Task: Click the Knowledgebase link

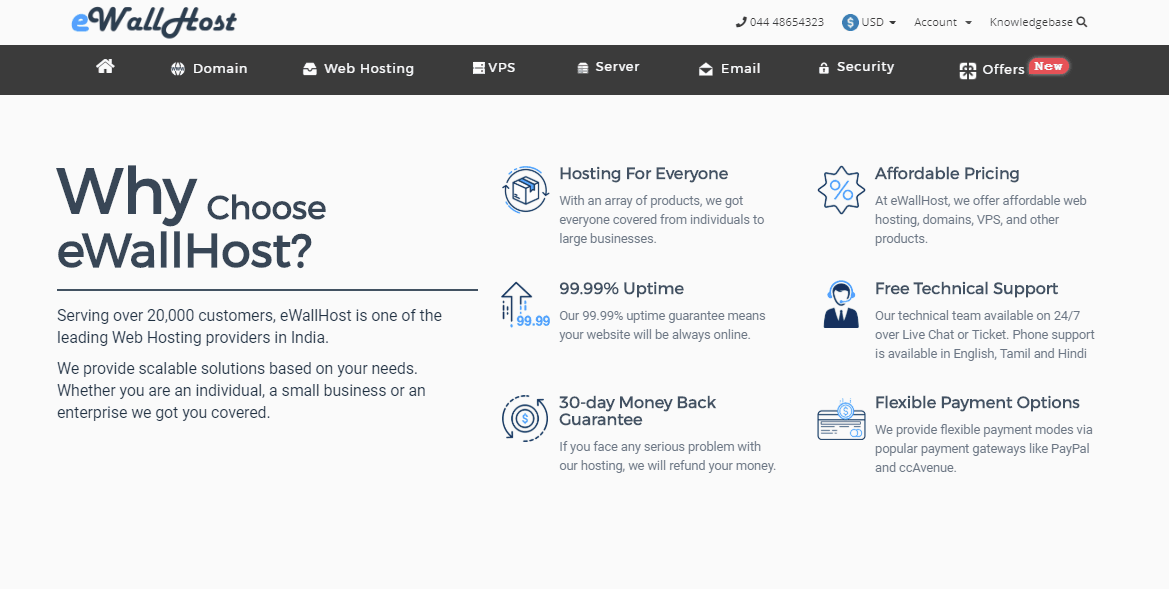Action: tap(1031, 22)
